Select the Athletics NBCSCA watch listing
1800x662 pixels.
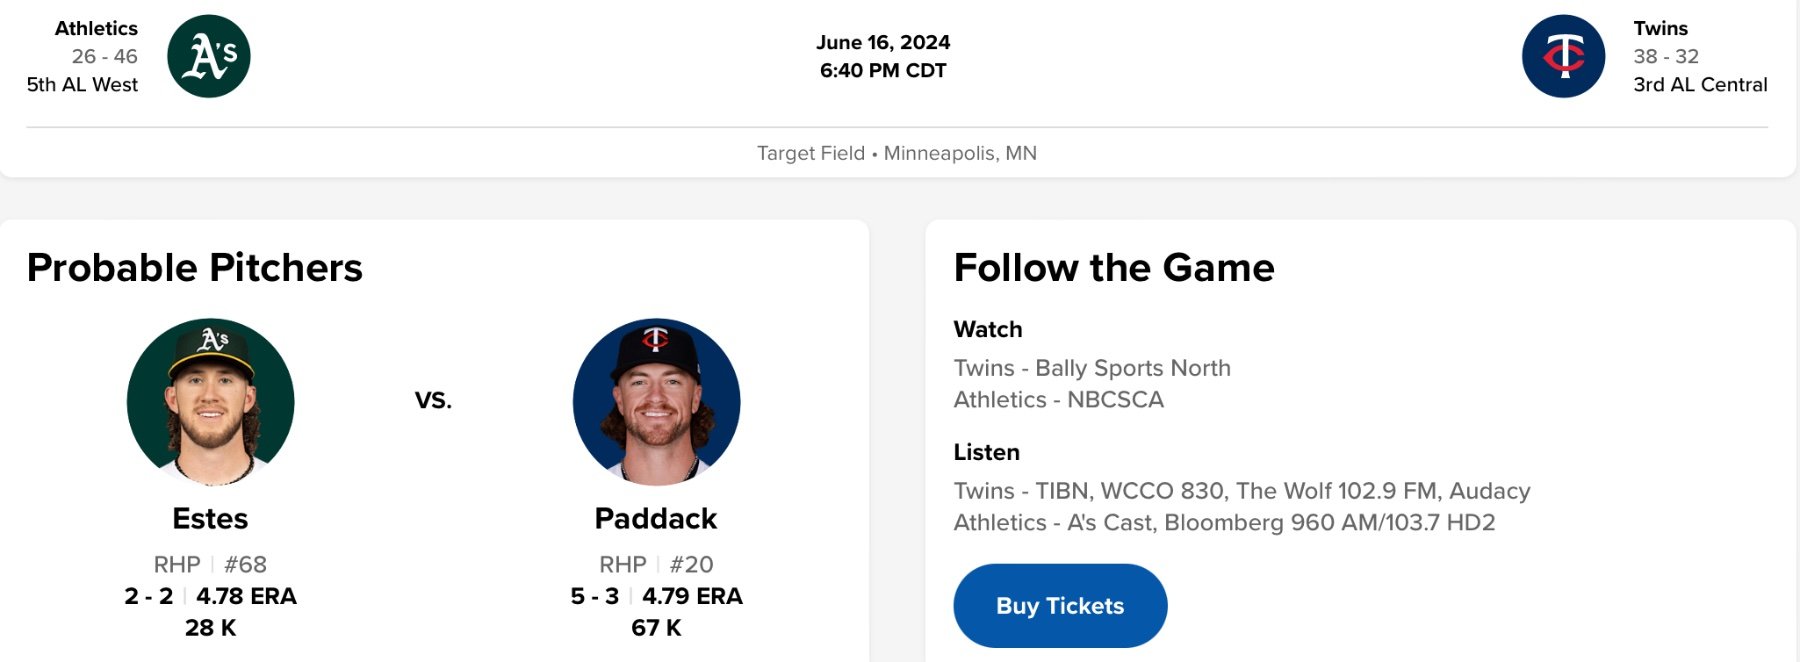(x=1058, y=399)
